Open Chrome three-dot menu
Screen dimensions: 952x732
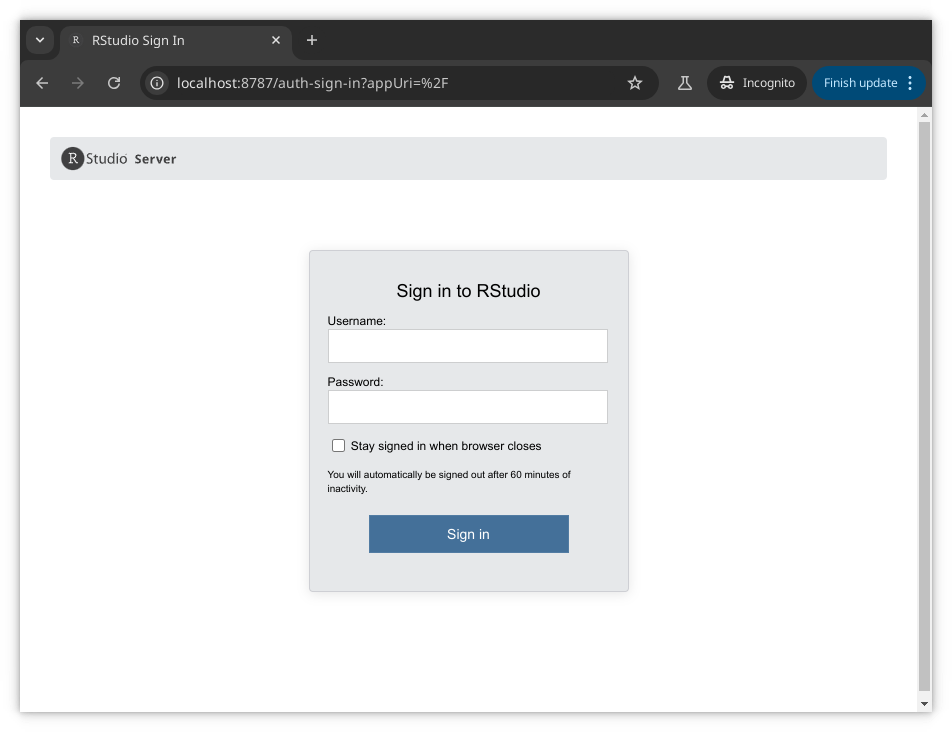tap(910, 83)
